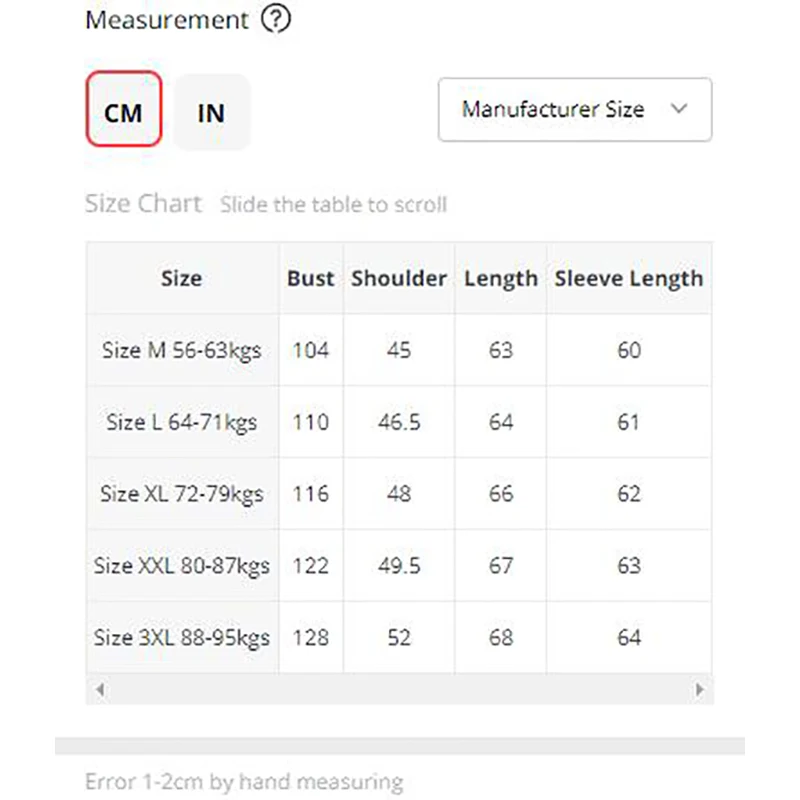
Task: Open the Manufacturer Size dropdown
Action: click(574, 110)
